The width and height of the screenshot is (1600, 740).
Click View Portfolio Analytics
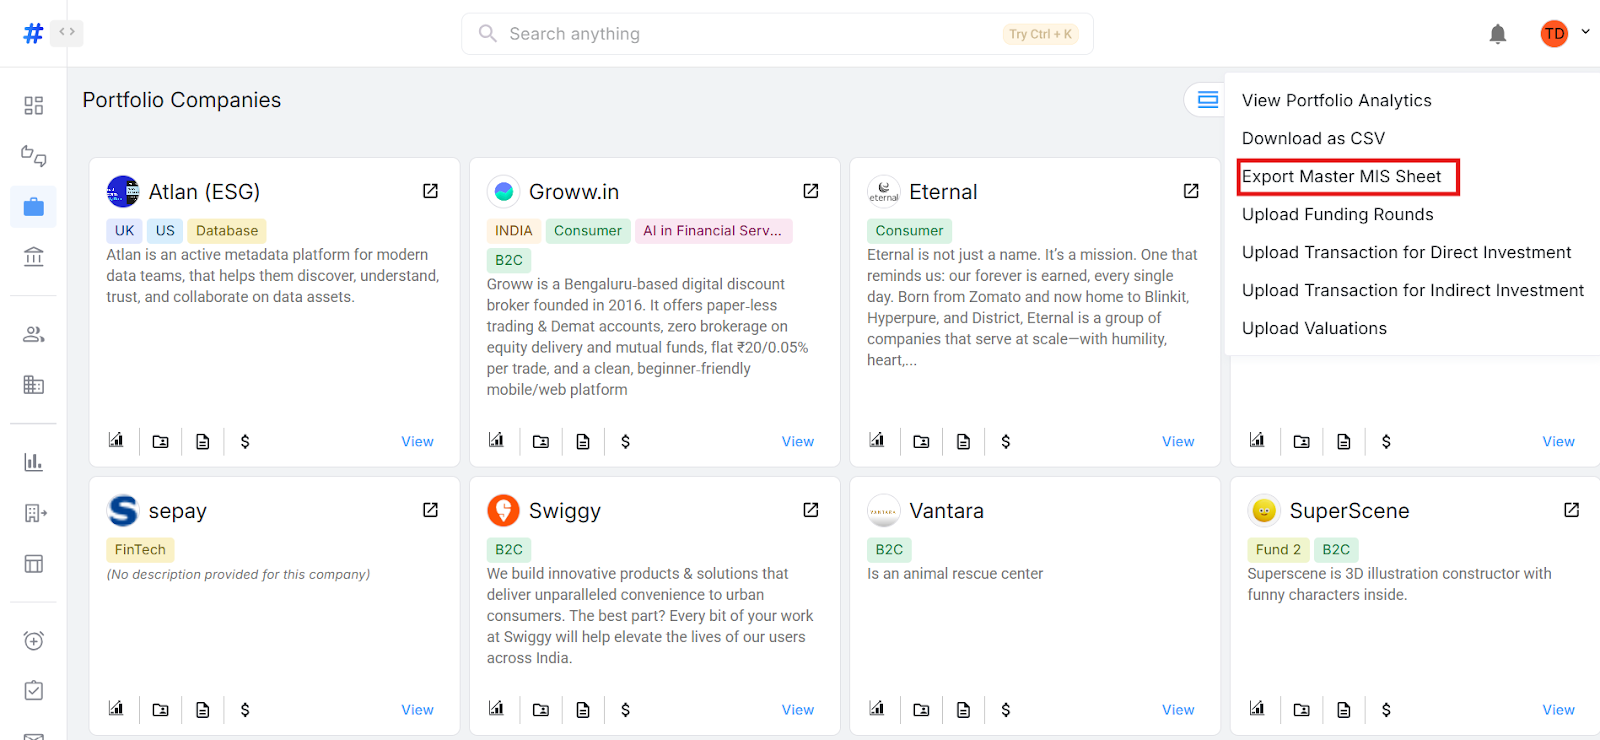click(x=1336, y=101)
